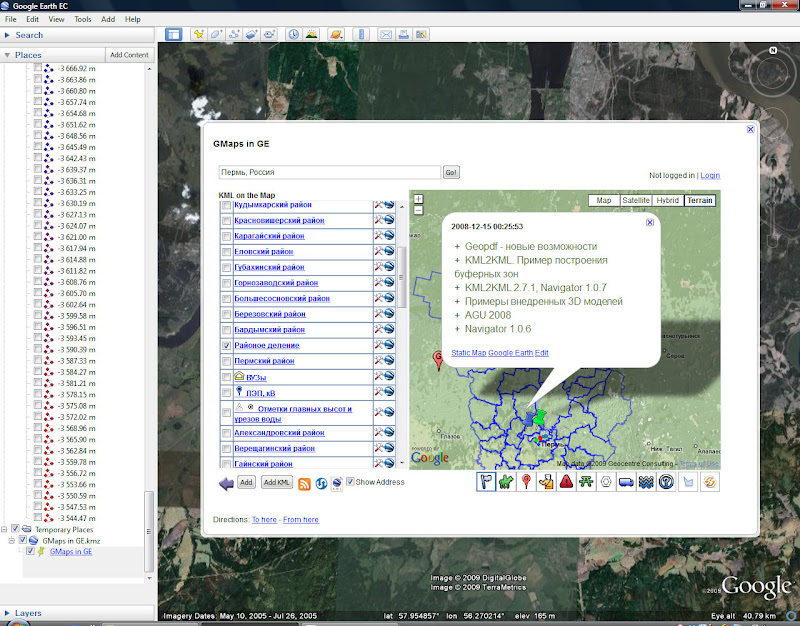Select the green horse rider marker icon
The image size is (800, 626).
click(506, 482)
